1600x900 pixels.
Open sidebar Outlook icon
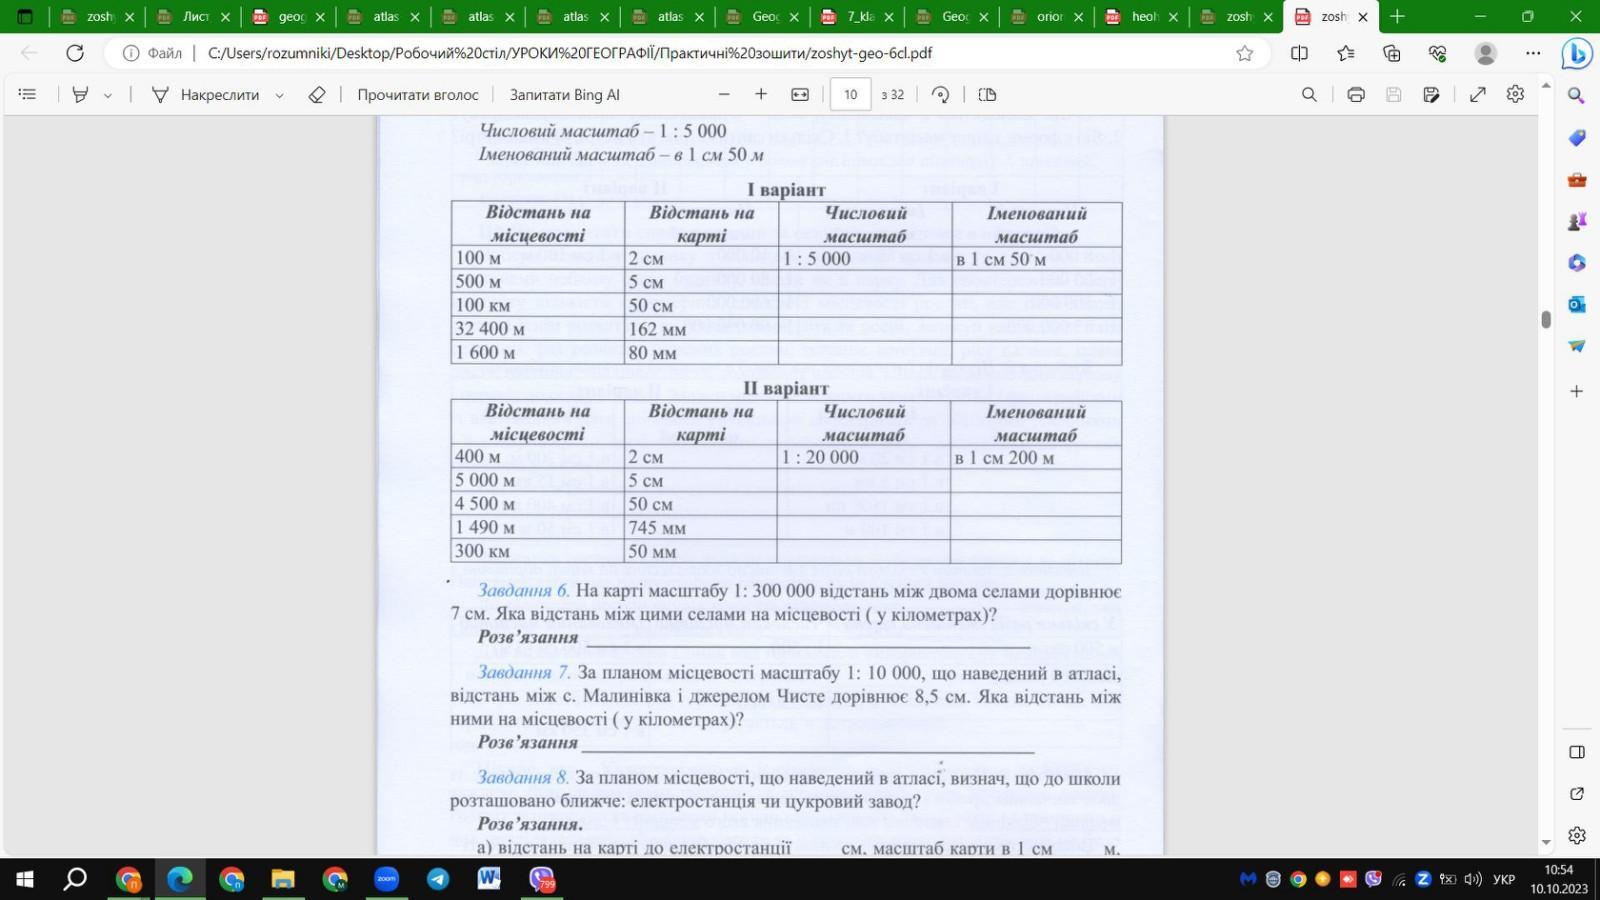(1577, 304)
